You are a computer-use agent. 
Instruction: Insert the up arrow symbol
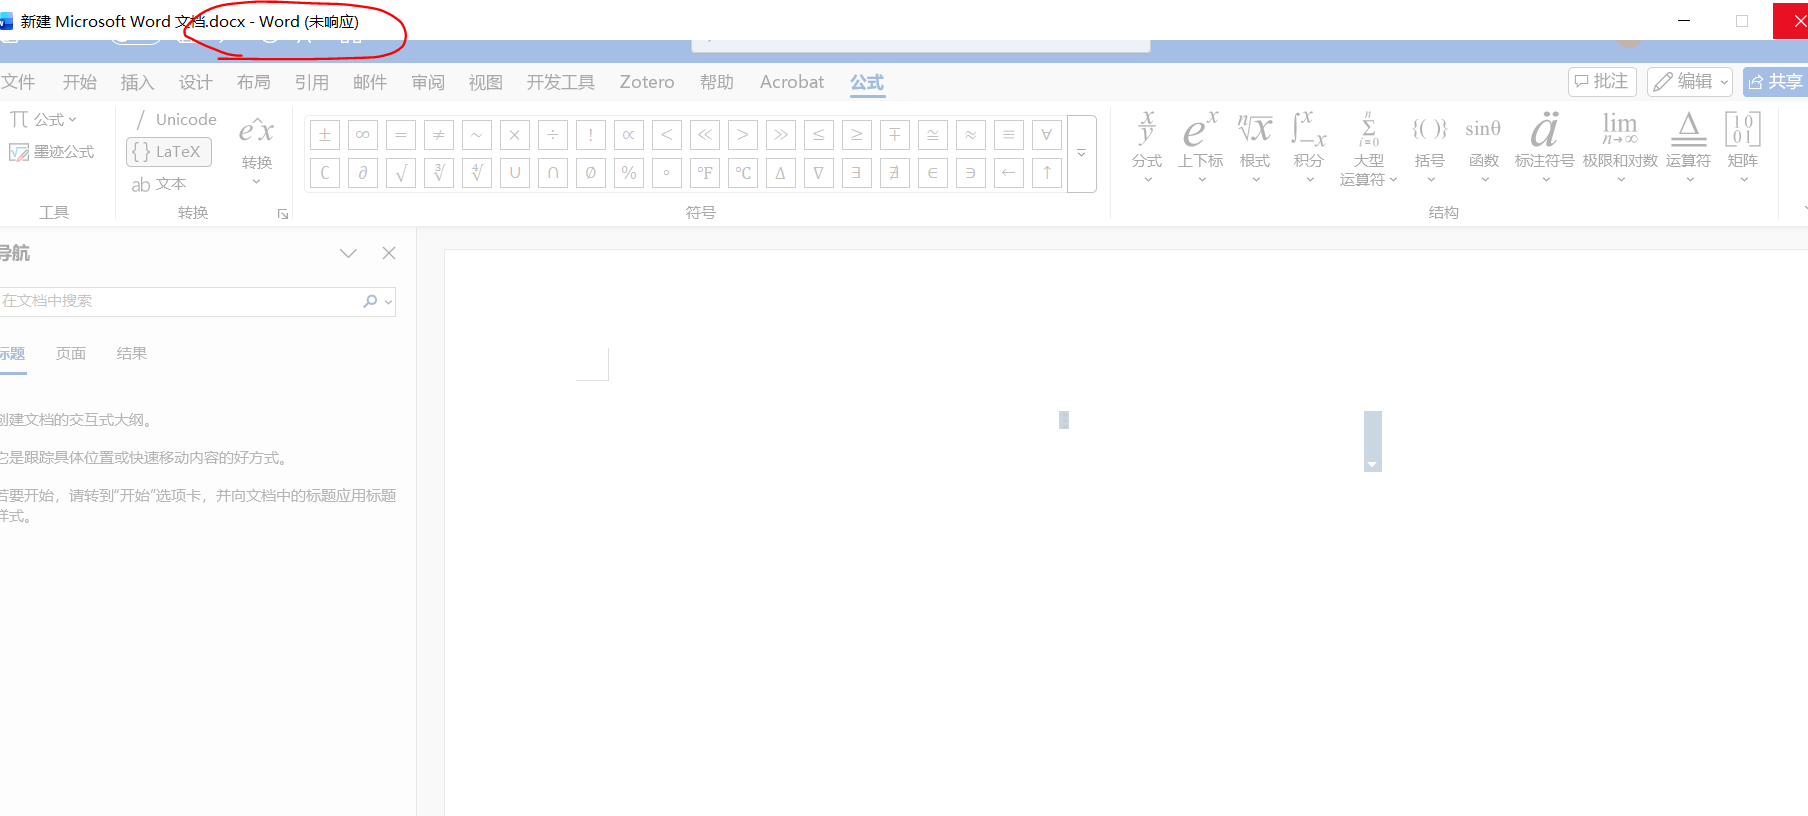(1047, 173)
